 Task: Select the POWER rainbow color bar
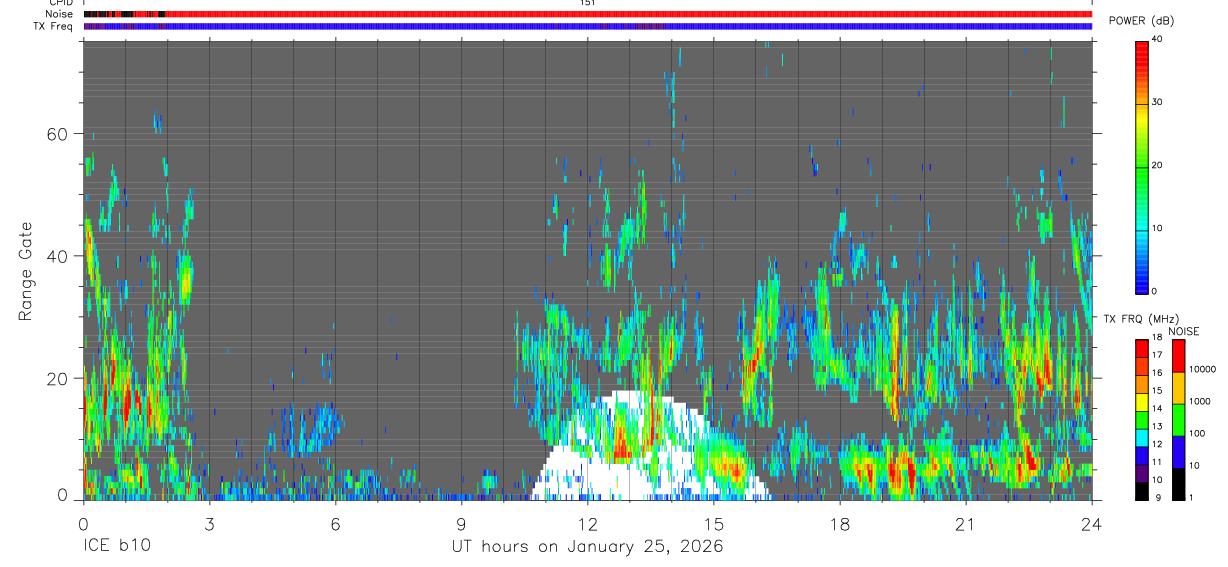[x=1142, y=166]
